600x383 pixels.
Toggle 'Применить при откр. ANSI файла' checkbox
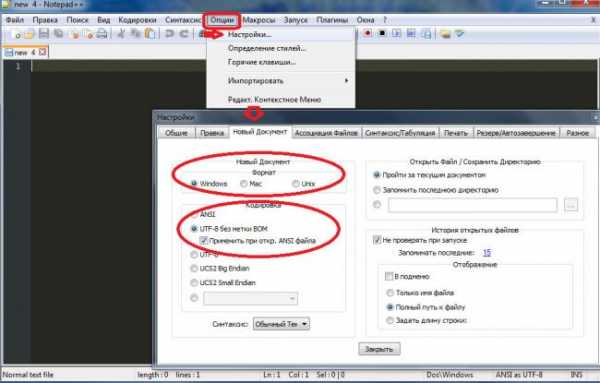pyautogui.click(x=204, y=241)
